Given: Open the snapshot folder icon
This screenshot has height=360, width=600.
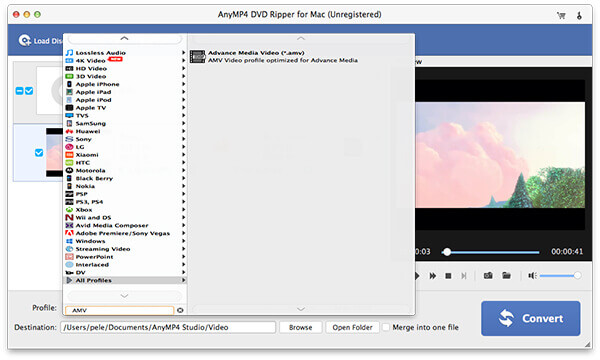Looking at the screenshot, I should coord(506,275).
